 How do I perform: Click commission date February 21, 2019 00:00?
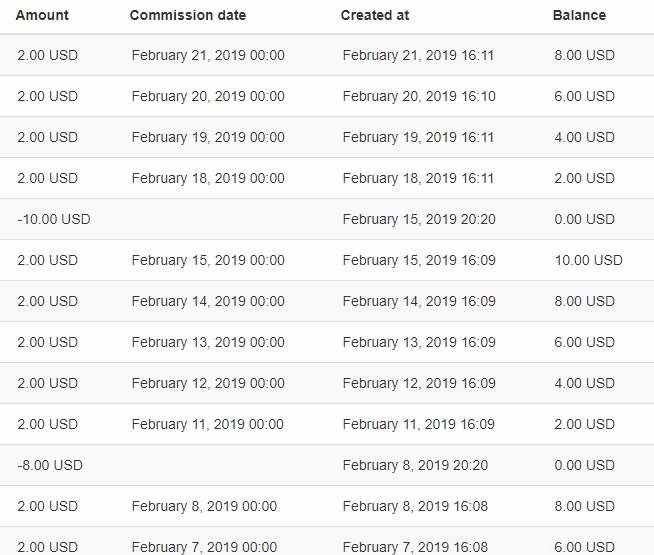tap(208, 55)
